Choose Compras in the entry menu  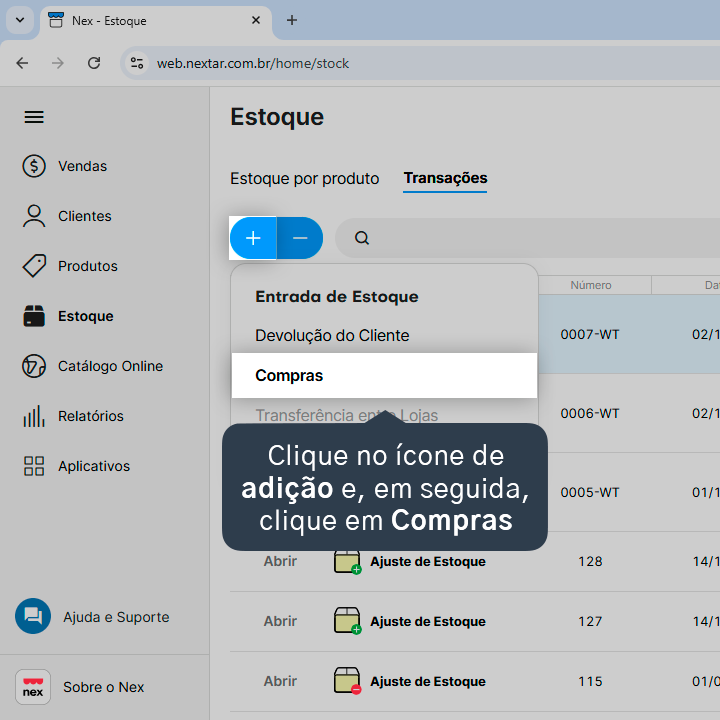point(384,376)
